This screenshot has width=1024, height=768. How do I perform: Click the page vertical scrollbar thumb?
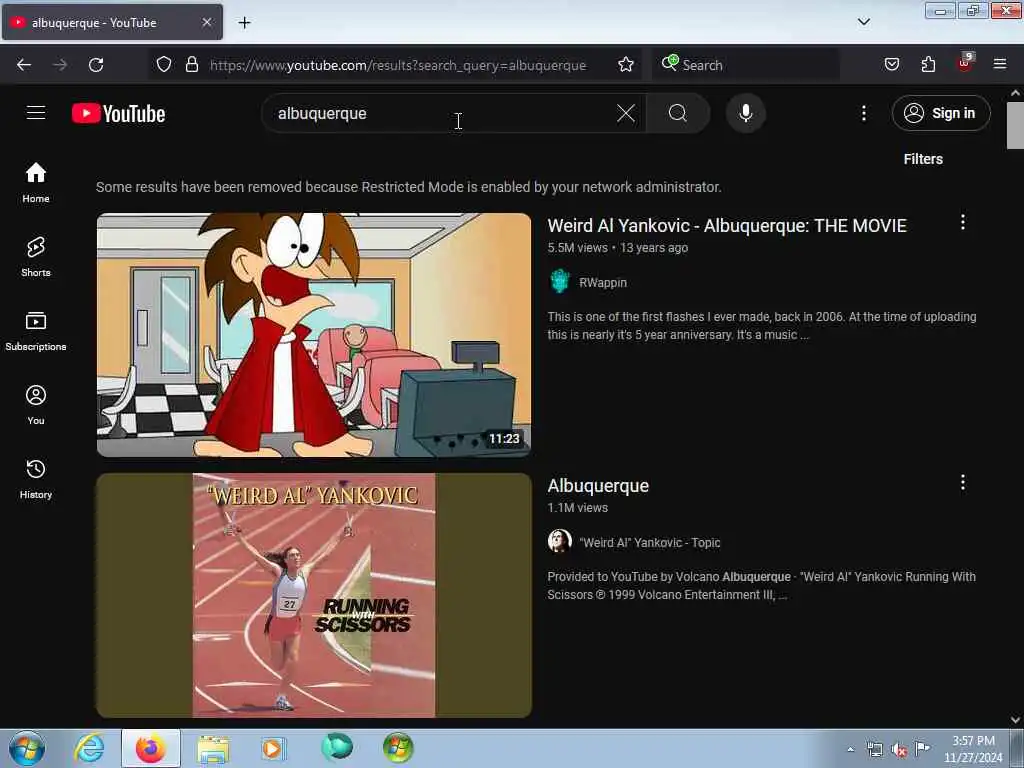[x=1015, y=125]
